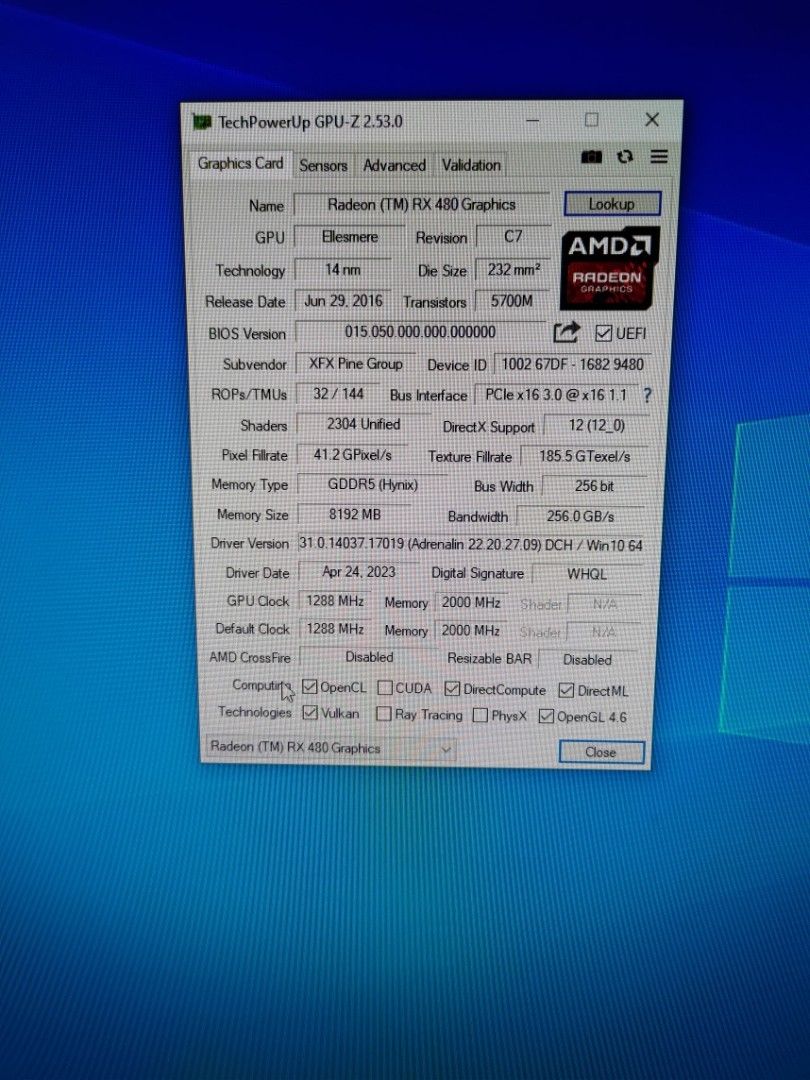The width and height of the screenshot is (810, 1080).
Task: Click the Memory Type value GDDR5 (Hynix)
Action: [373, 485]
